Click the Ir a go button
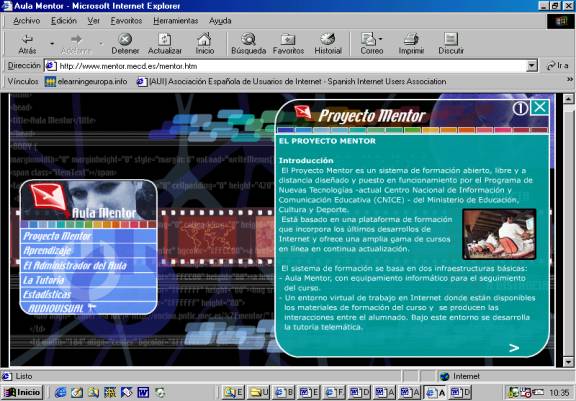Image resolution: width=576 pixels, height=401 pixels. (557, 66)
